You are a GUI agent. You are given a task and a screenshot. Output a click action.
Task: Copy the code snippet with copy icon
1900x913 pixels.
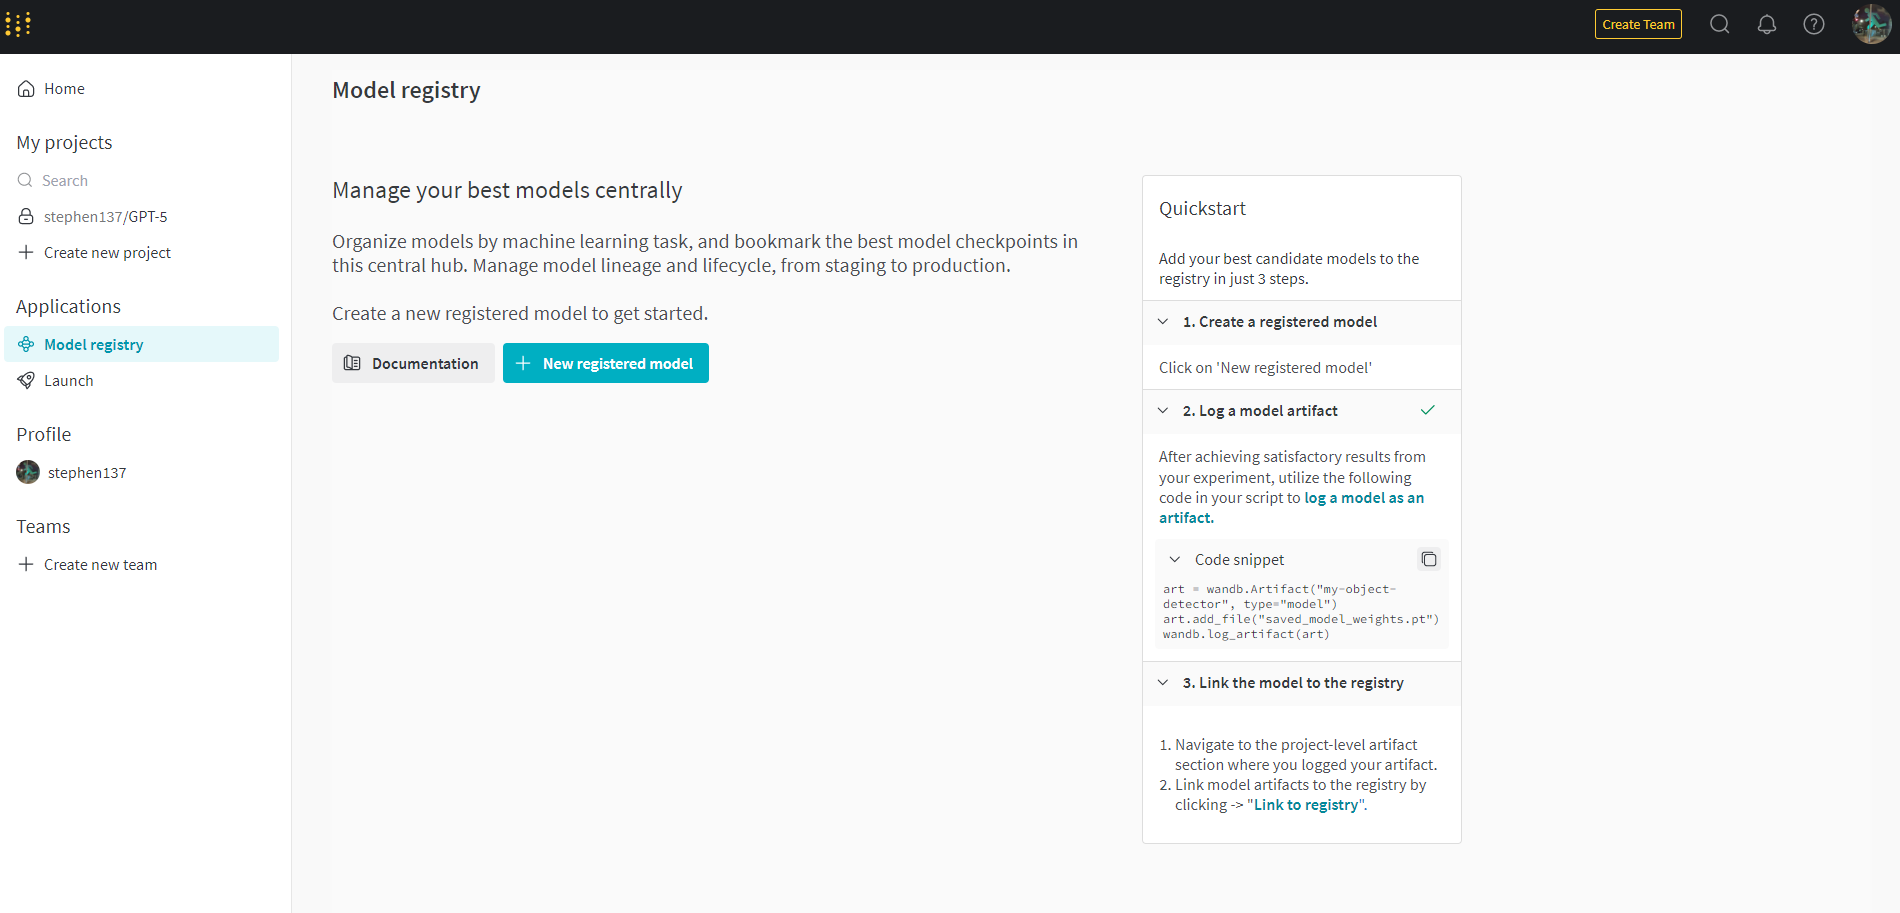(x=1429, y=559)
